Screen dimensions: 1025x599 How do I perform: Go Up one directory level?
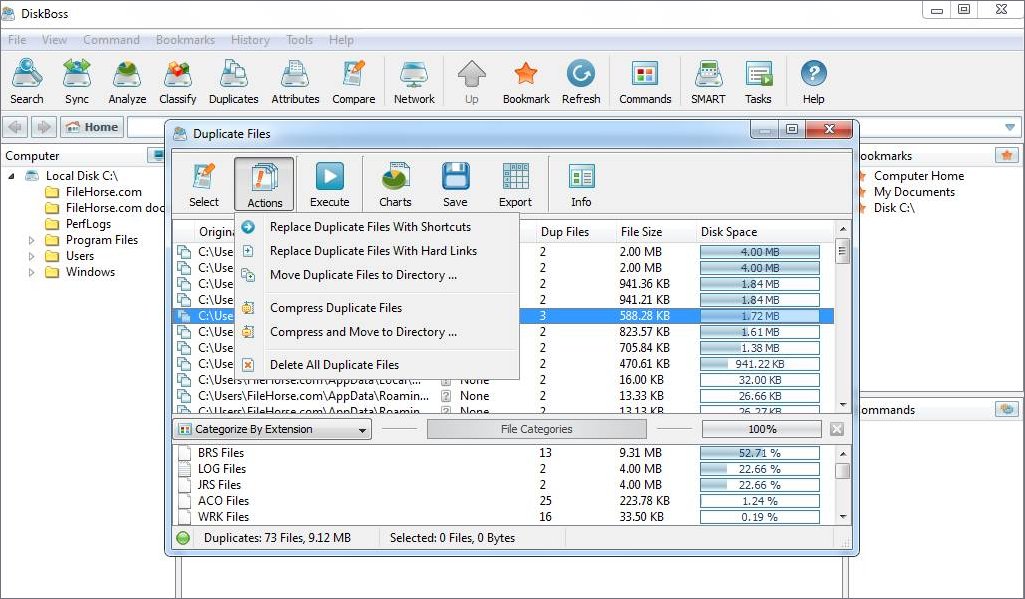(471, 82)
